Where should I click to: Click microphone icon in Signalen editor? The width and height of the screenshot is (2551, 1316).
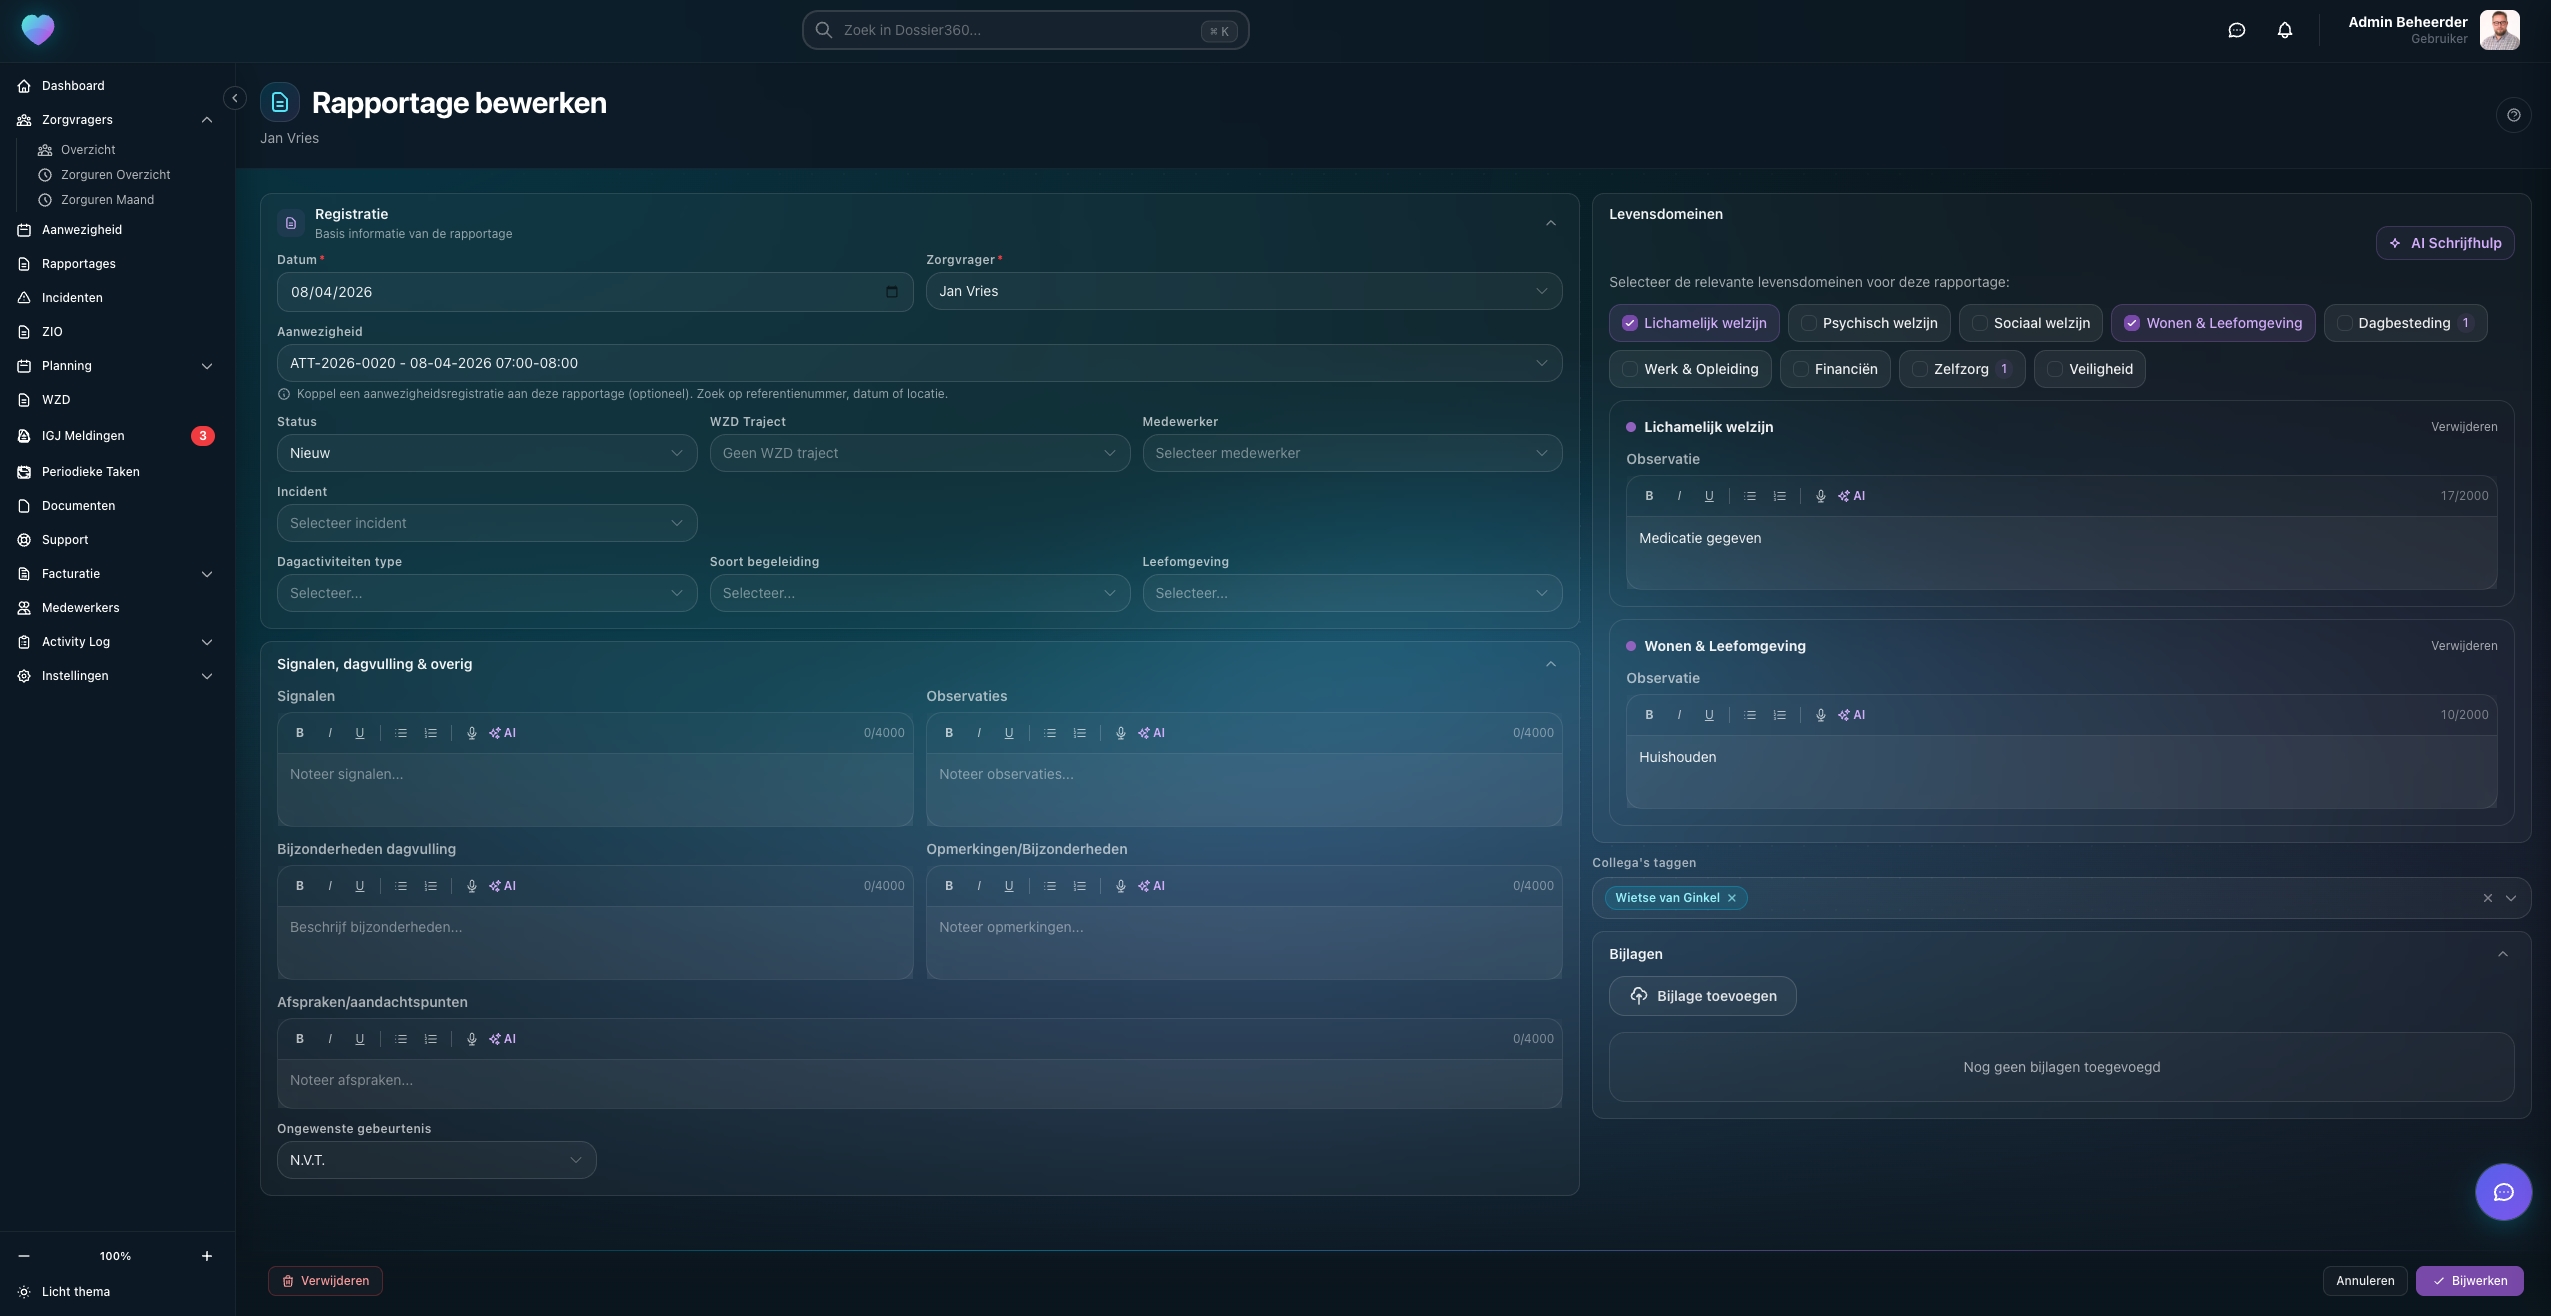pyautogui.click(x=472, y=733)
